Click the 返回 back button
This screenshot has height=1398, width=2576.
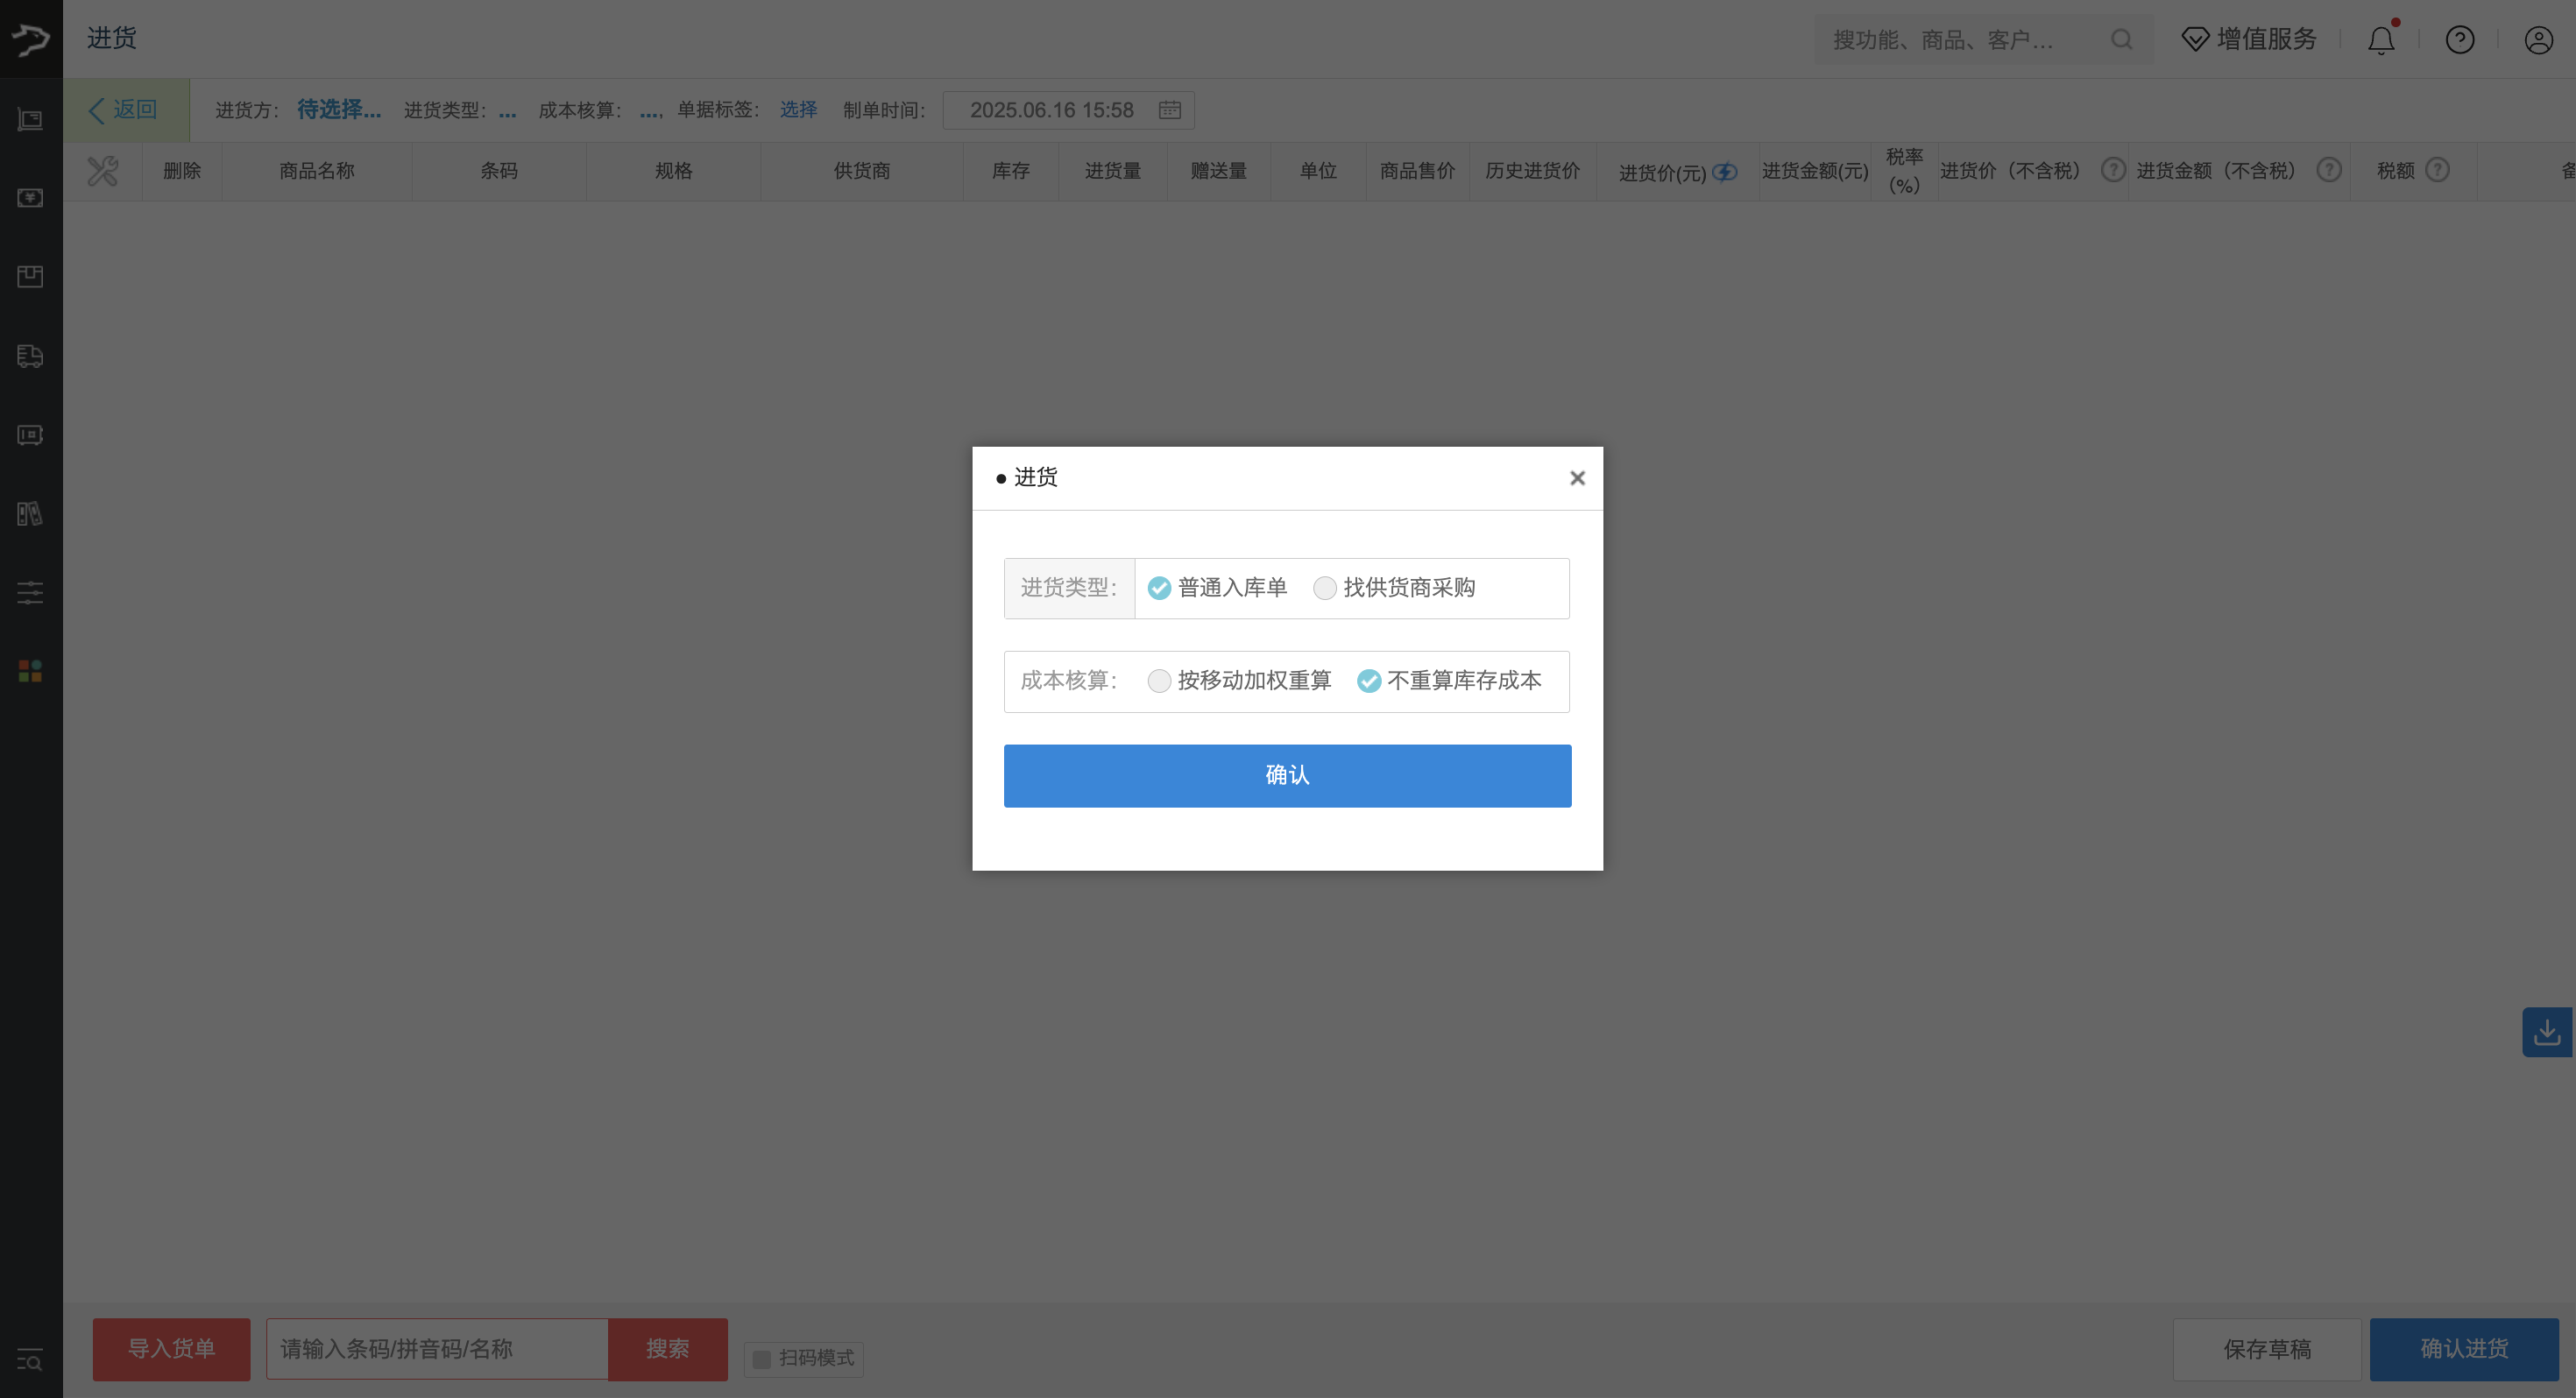pos(126,109)
